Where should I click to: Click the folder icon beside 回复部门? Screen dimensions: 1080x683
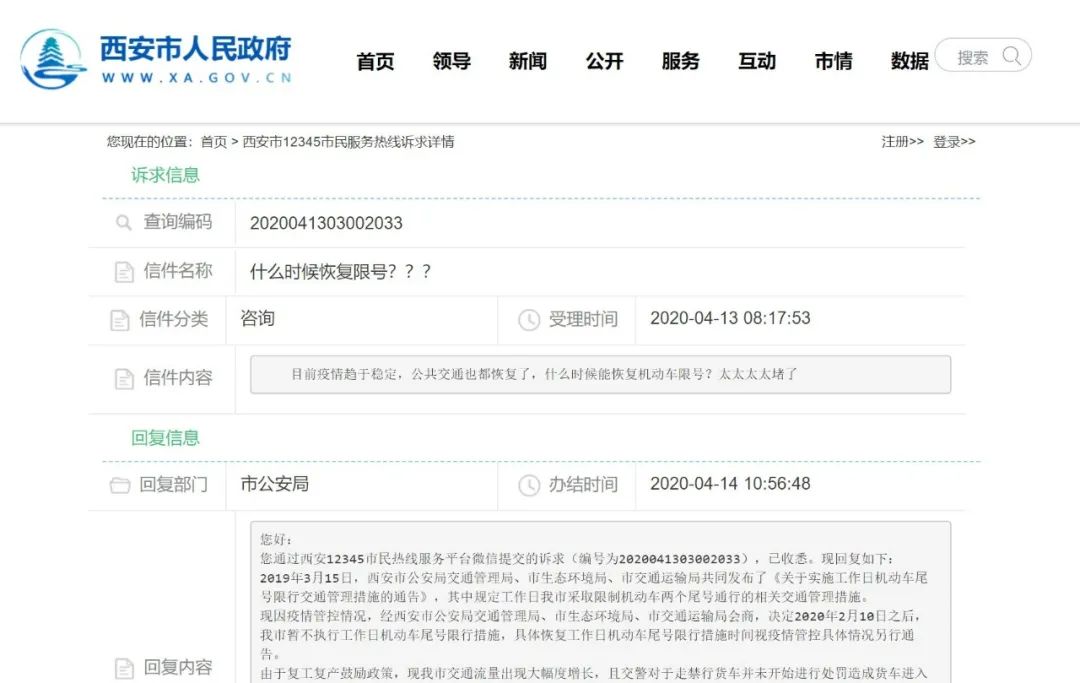[120, 485]
